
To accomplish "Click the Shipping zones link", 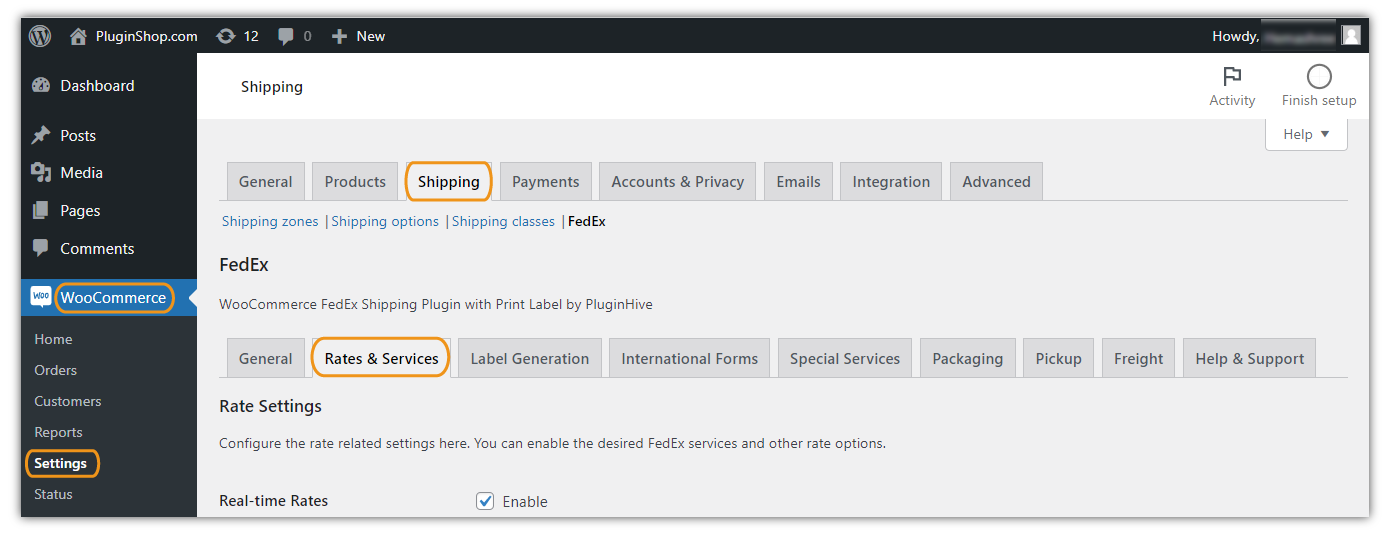I will (270, 221).
